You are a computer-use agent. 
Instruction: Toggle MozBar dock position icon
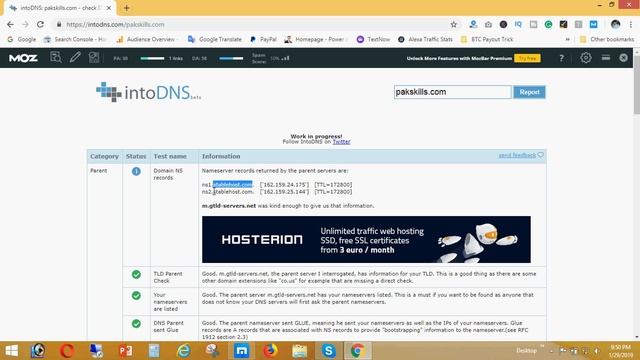point(606,58)
